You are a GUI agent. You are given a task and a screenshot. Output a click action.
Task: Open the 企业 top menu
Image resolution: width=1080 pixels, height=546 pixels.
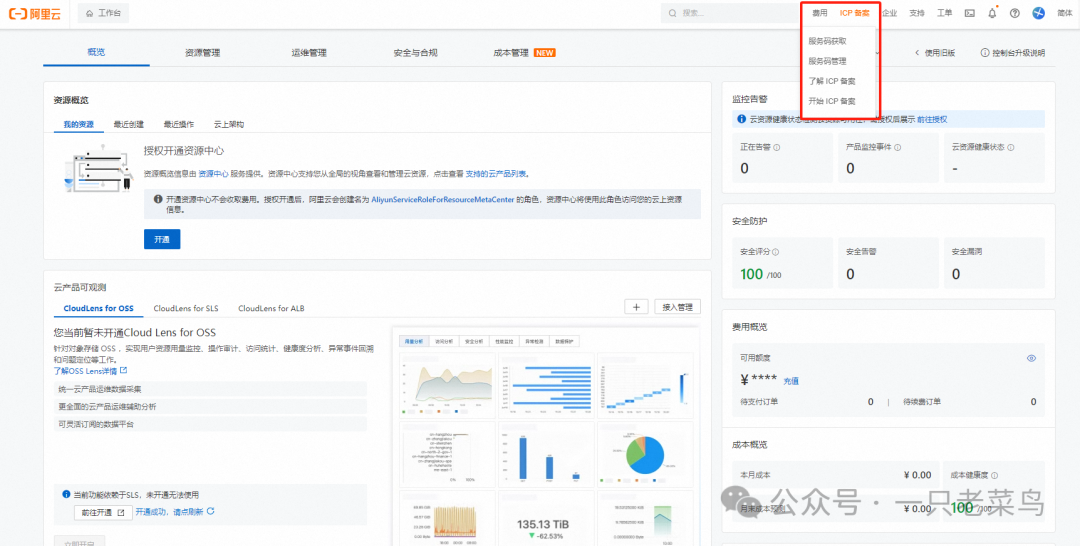[890, 13]
